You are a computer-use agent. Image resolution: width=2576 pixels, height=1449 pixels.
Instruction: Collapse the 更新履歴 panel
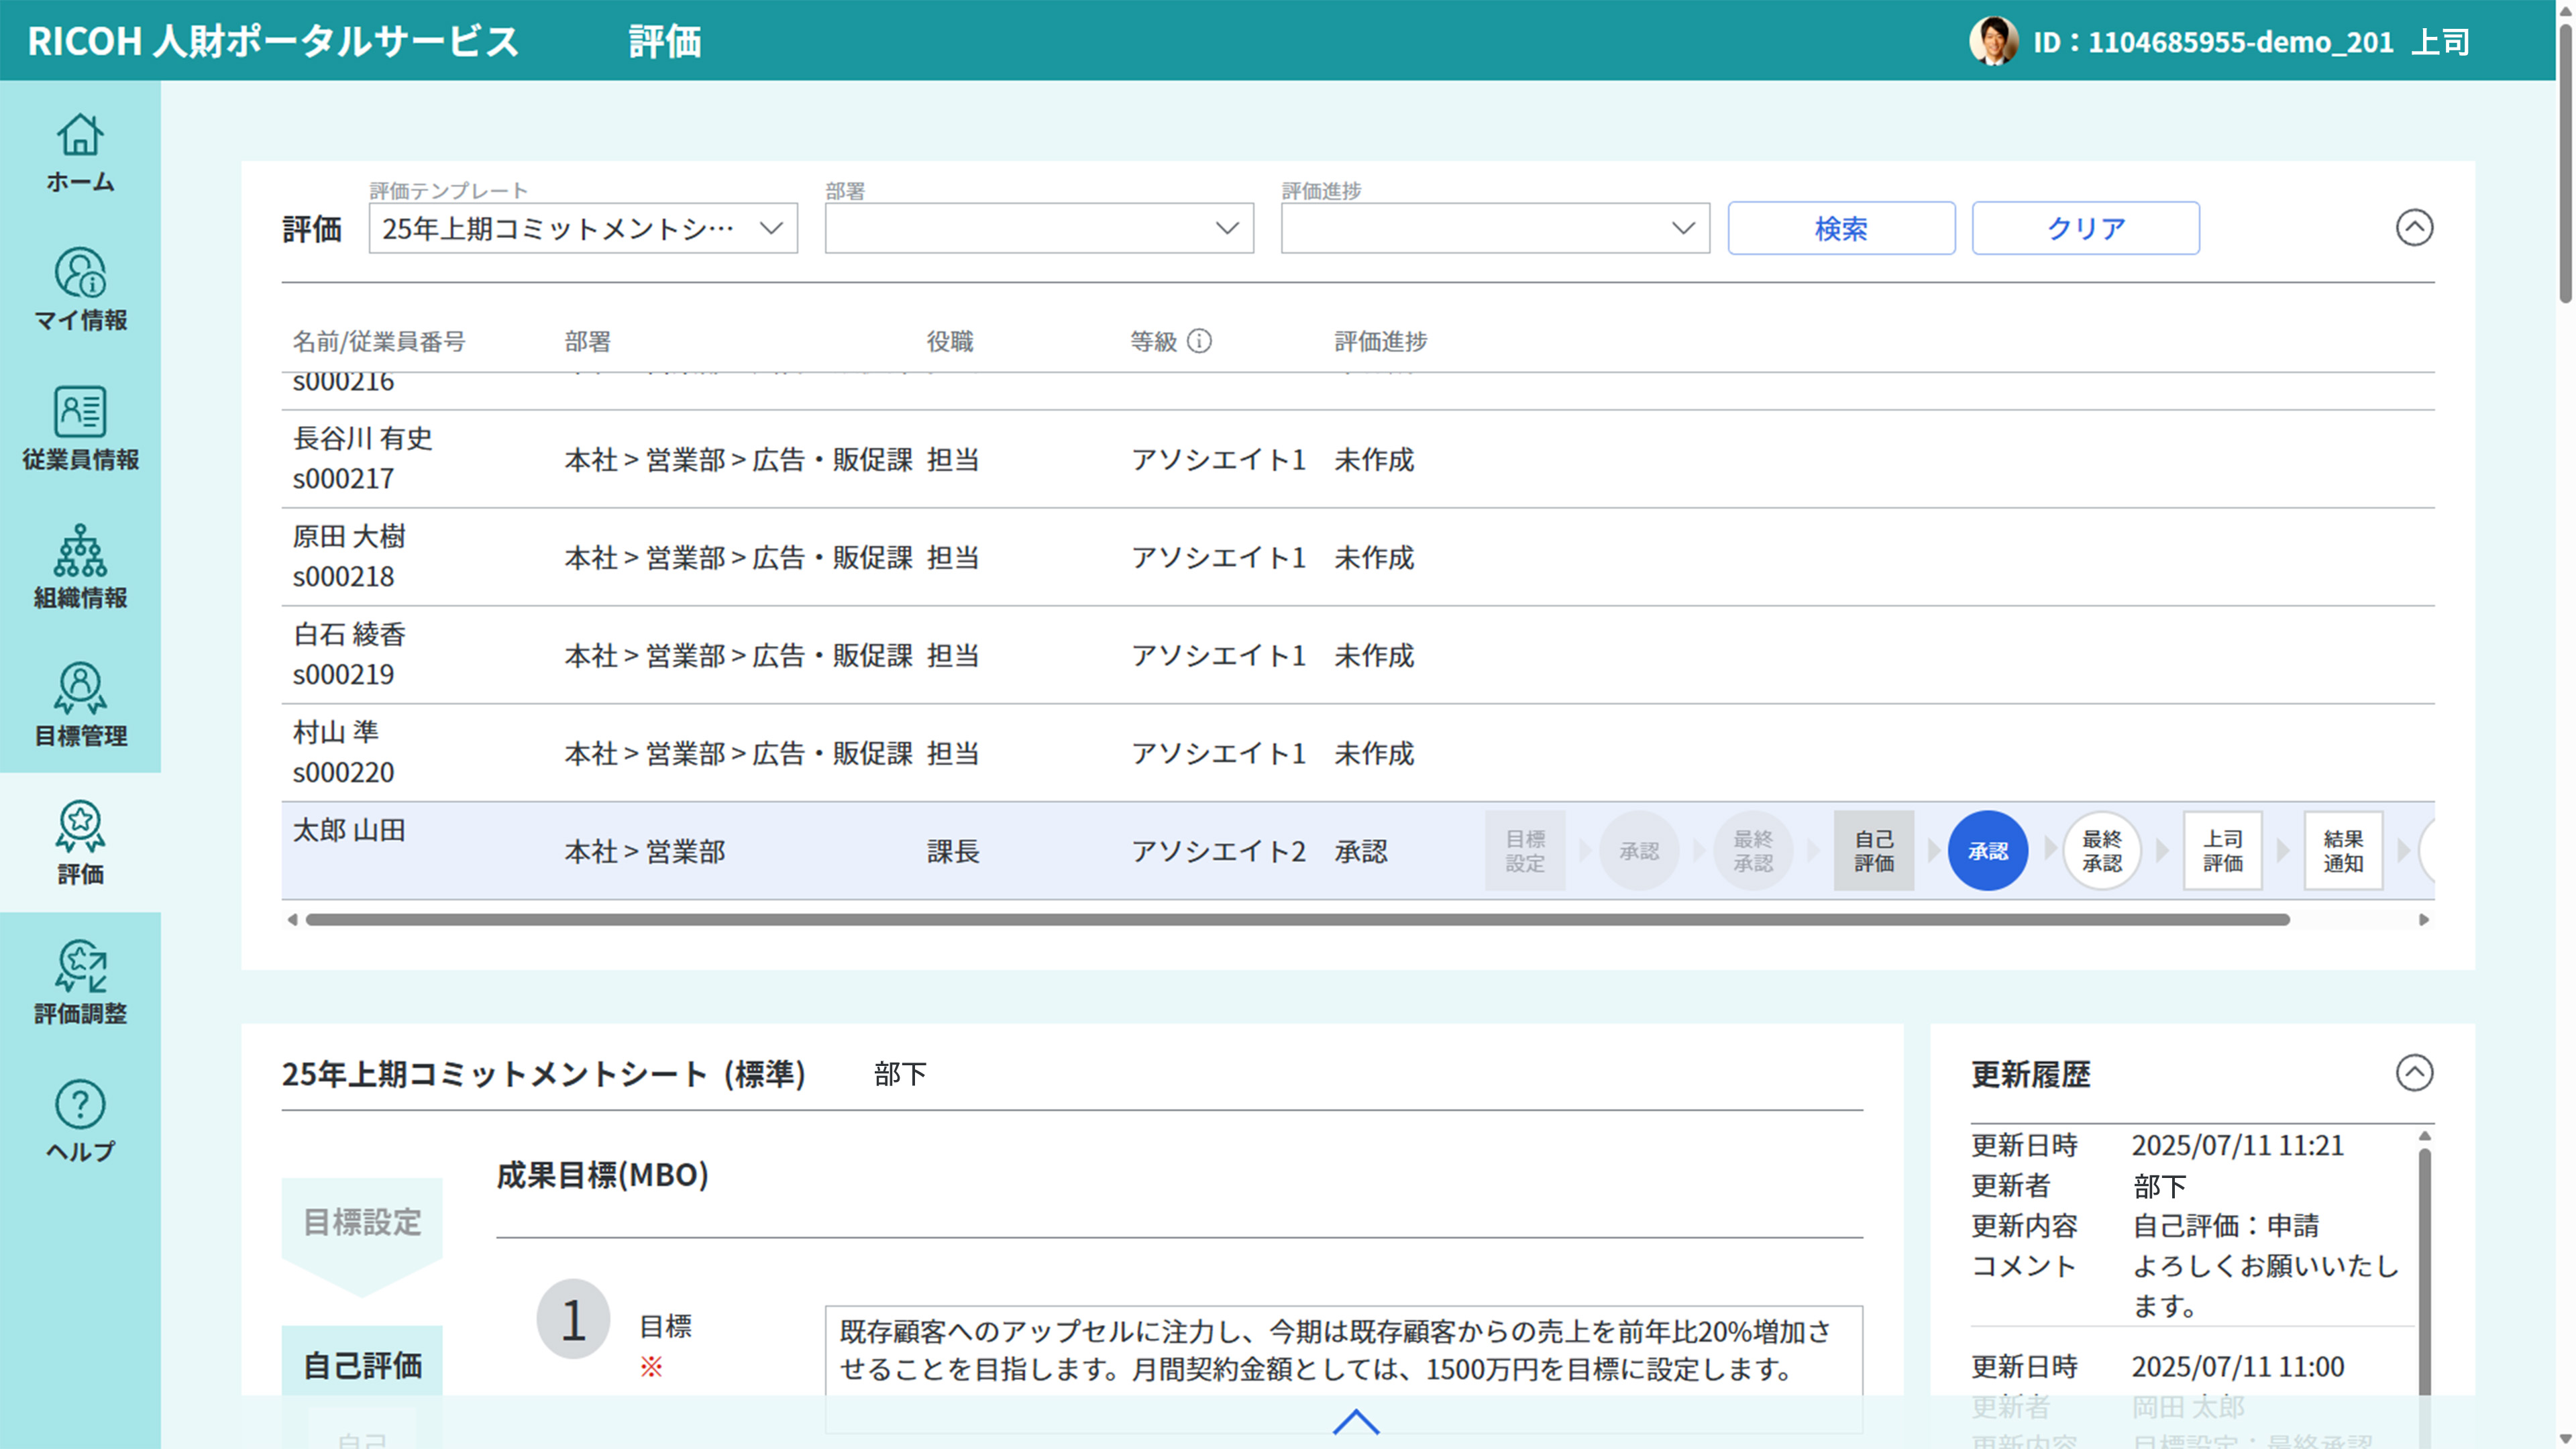[x=2413, y=1073]
